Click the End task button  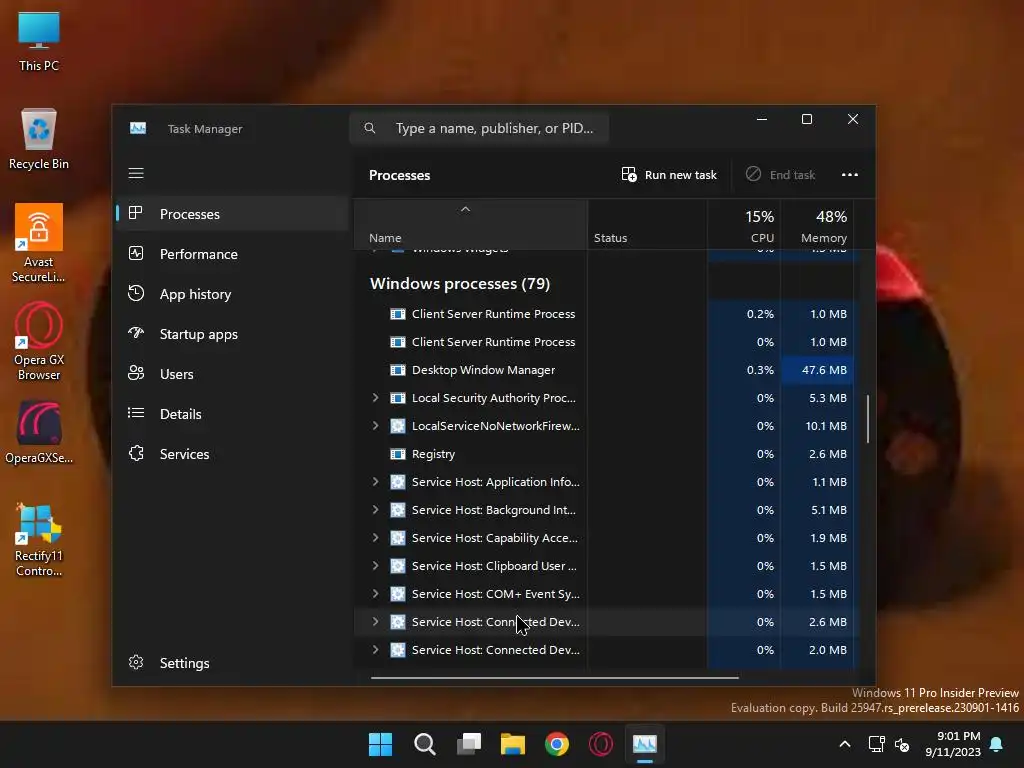tap(781, 175)
